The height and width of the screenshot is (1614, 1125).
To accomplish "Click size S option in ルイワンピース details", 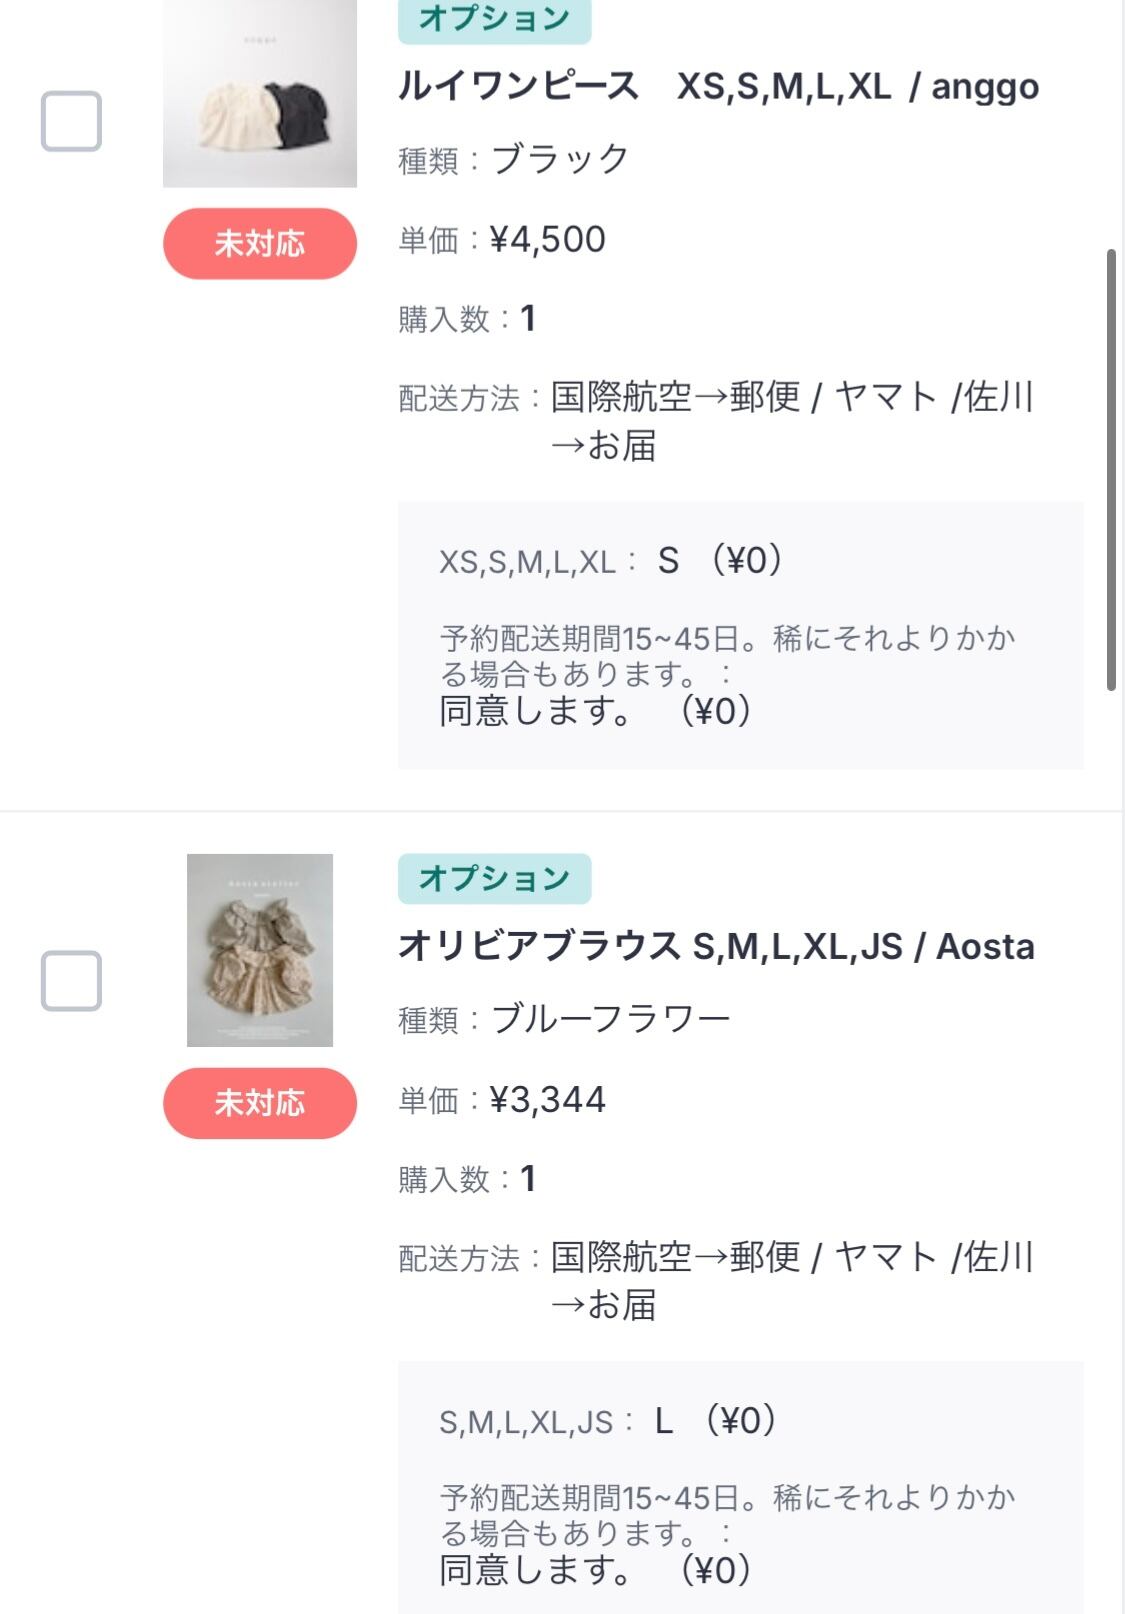I will 668,561.
